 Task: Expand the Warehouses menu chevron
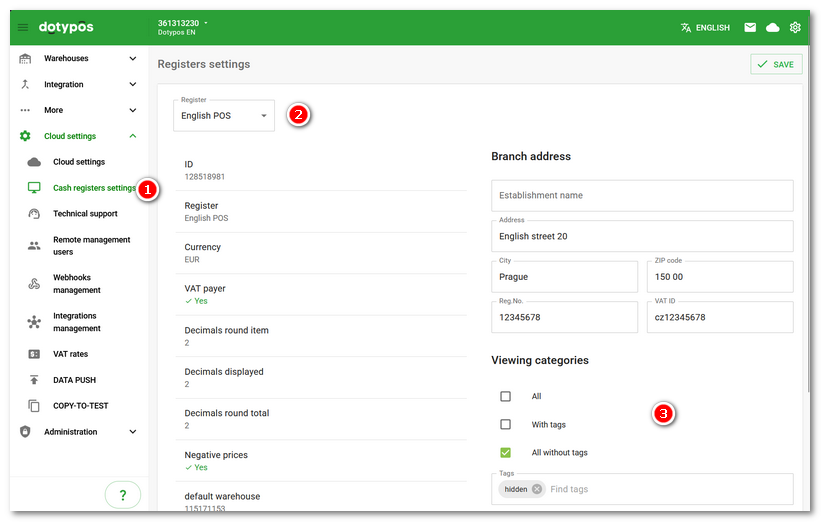[x=133, y=58]
